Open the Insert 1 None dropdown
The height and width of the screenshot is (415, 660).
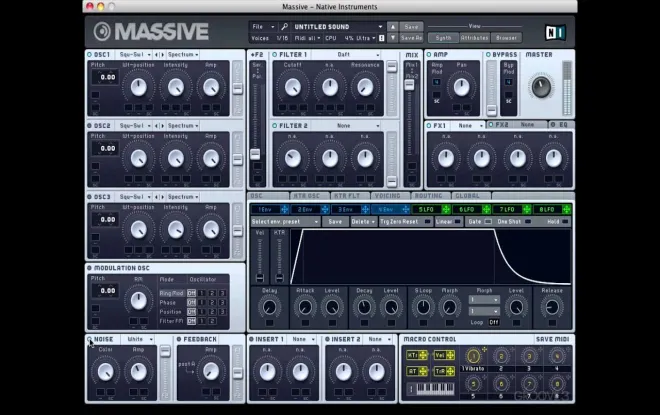(x=302, y=339)
